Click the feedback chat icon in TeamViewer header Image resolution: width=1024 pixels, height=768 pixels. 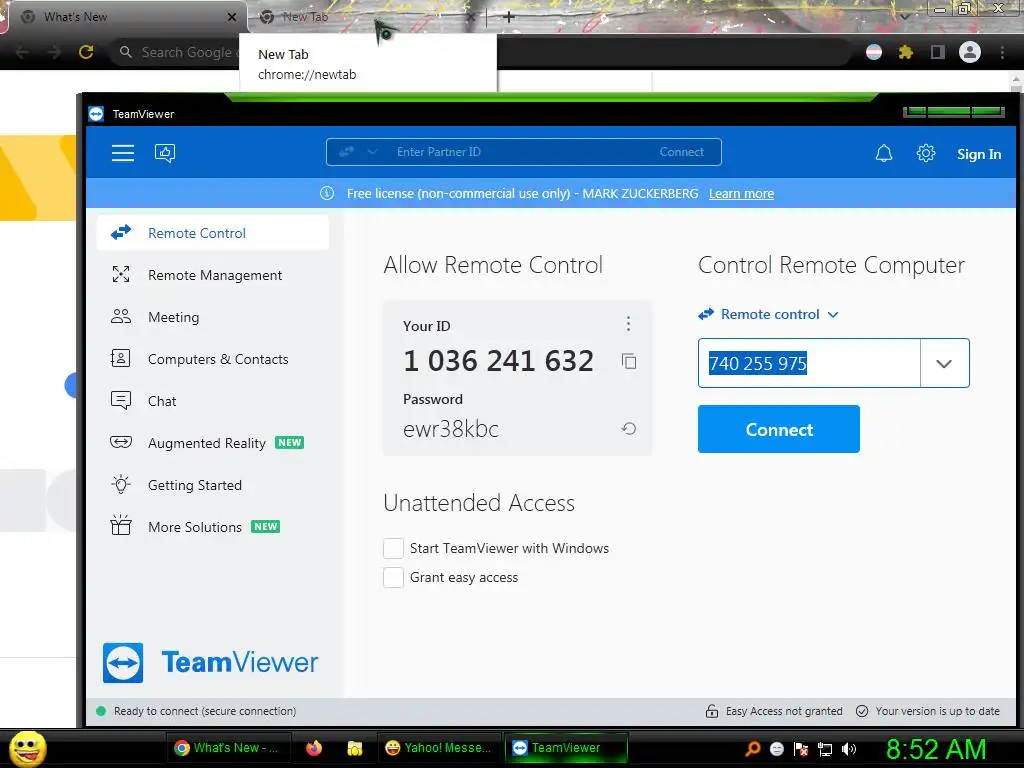[x=165, y=153]
